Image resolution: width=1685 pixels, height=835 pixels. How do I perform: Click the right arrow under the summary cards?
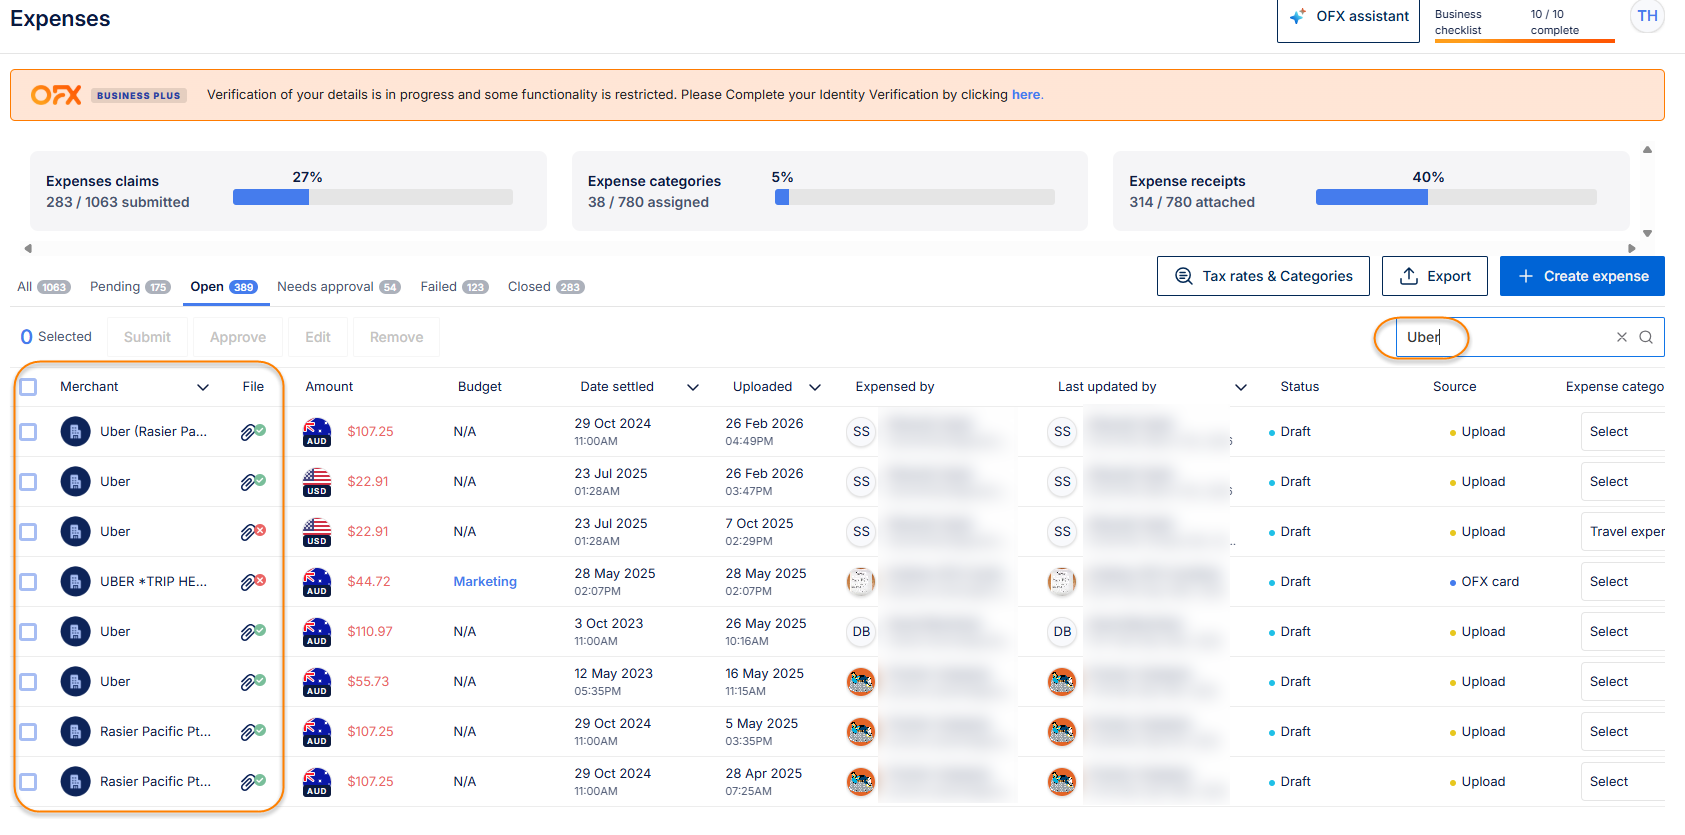[1632, 248]
